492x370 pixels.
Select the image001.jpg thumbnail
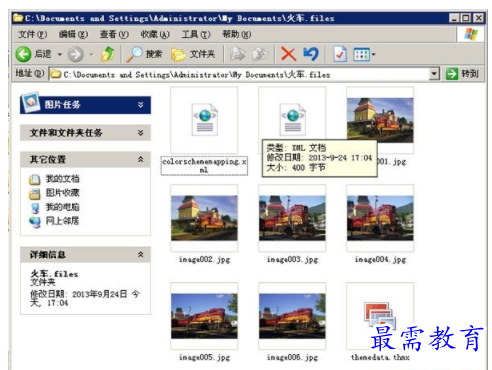point(380,119)
